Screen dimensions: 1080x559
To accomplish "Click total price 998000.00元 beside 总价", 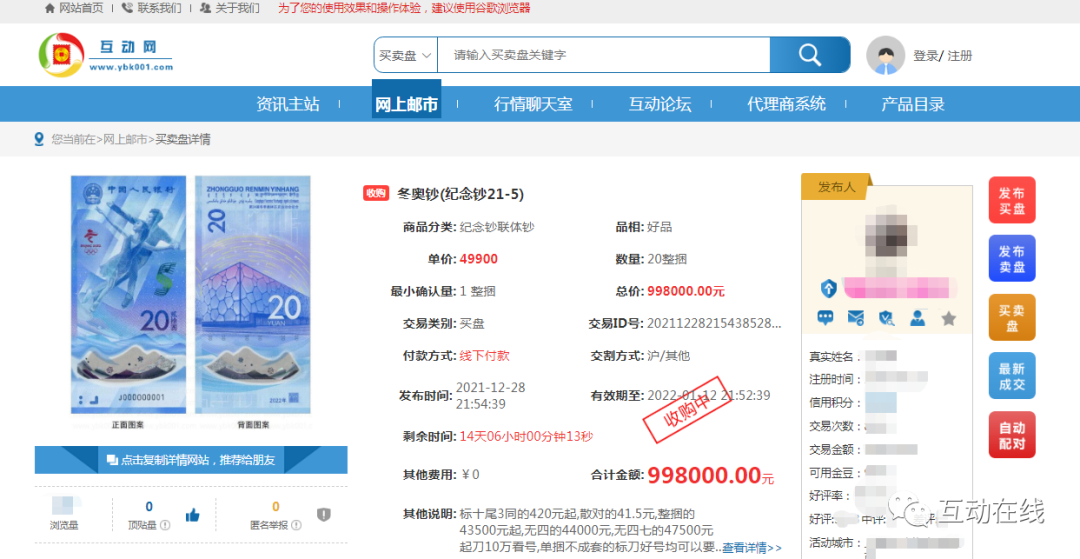I will pyautogui.click(x=686, y=291).
